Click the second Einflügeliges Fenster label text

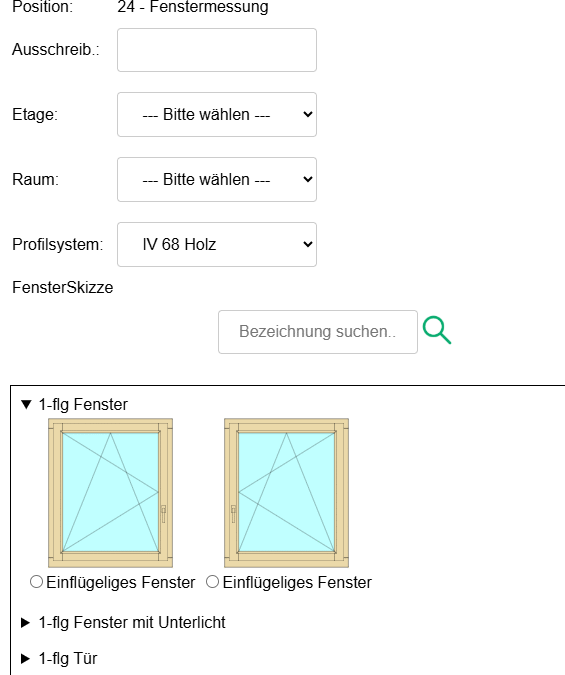[297, 582]
